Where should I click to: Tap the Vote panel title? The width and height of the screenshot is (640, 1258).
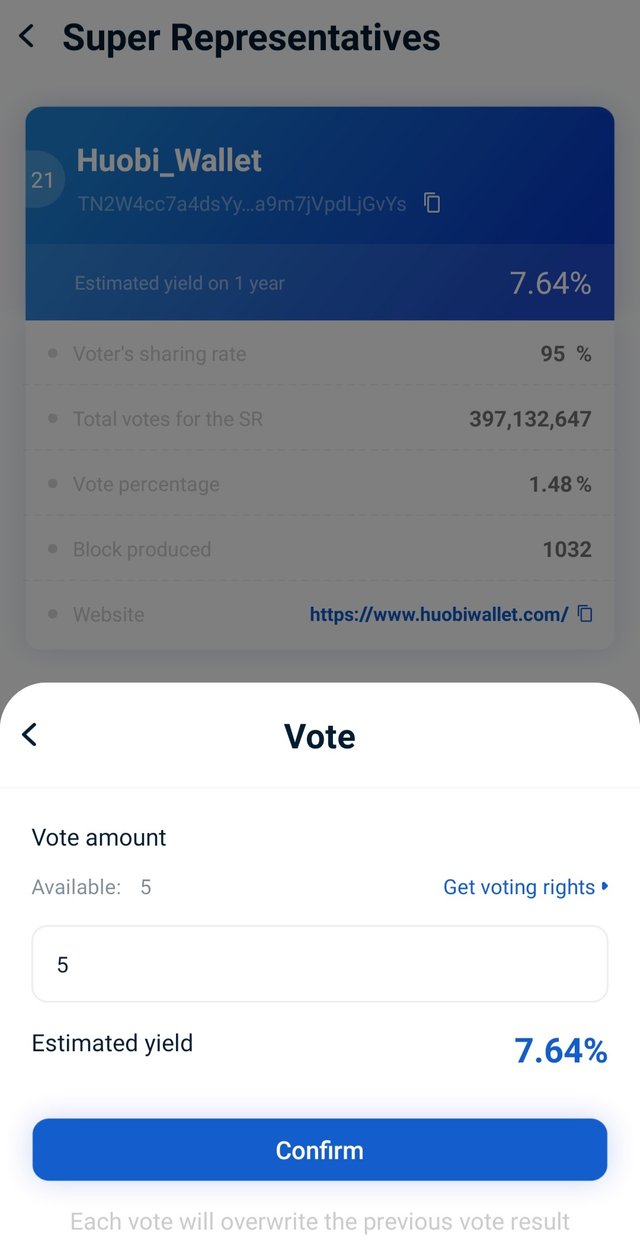pyautogui.click(x=320, y=736)
